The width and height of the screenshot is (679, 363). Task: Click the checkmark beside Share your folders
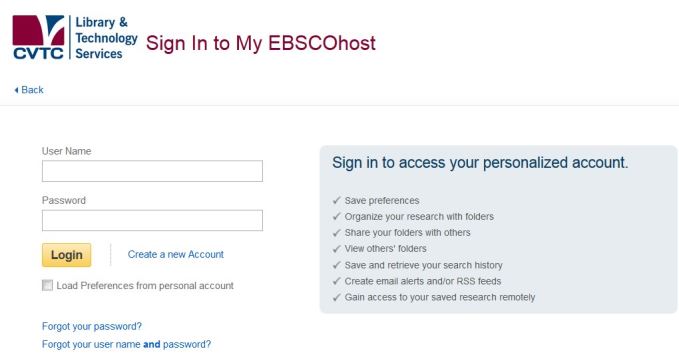coord(337,233)
